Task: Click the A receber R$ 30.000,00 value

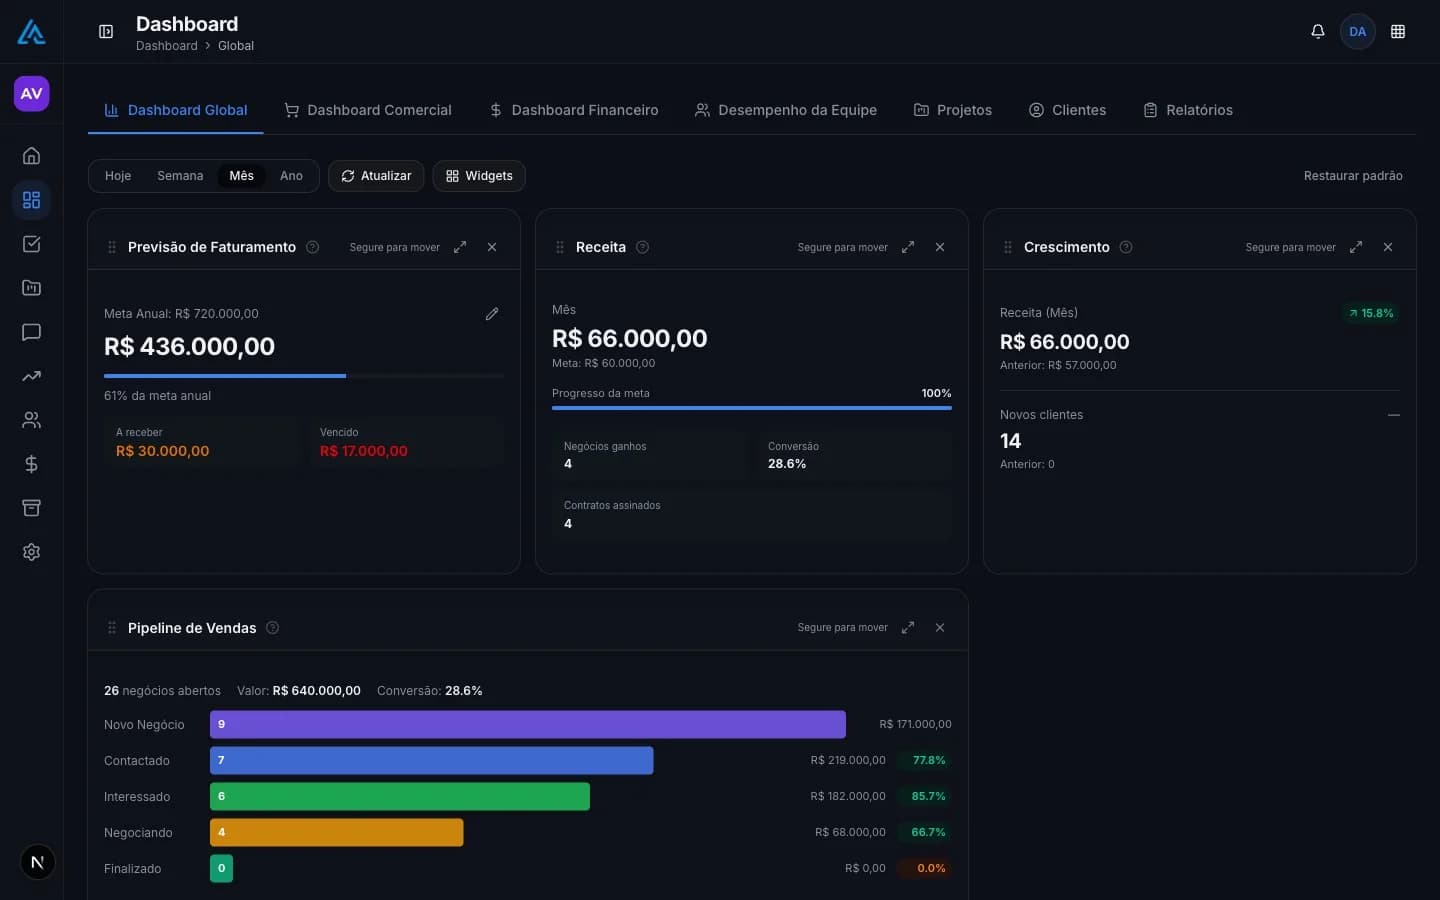Action: [x=163, y=451]
